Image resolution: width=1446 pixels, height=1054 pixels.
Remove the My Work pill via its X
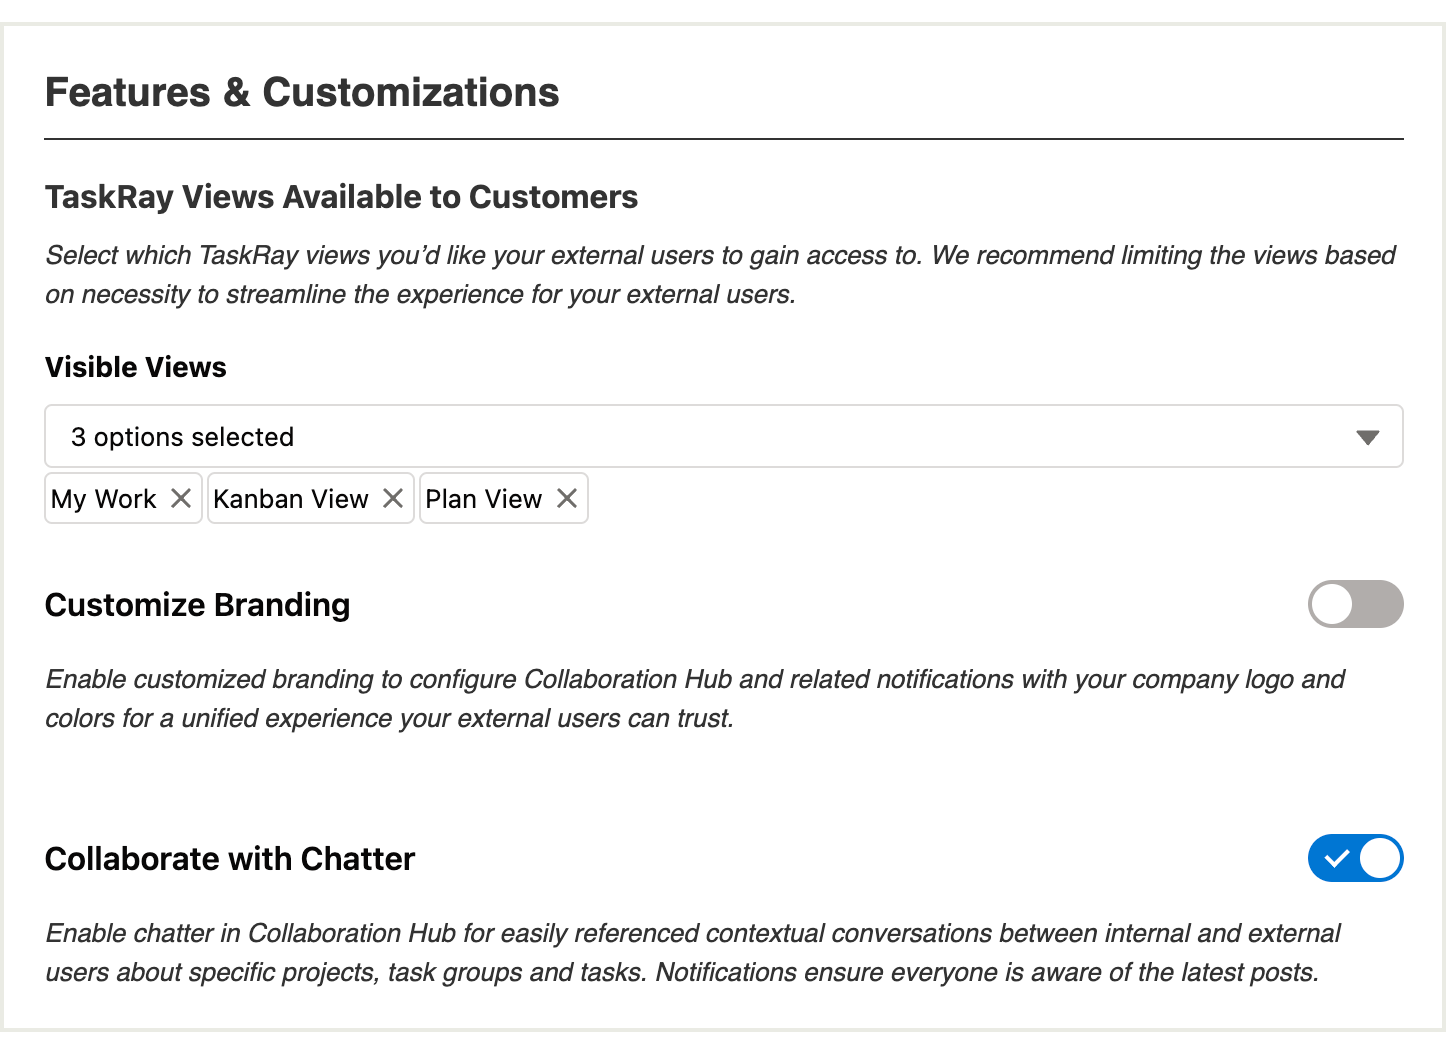(181, 498)
